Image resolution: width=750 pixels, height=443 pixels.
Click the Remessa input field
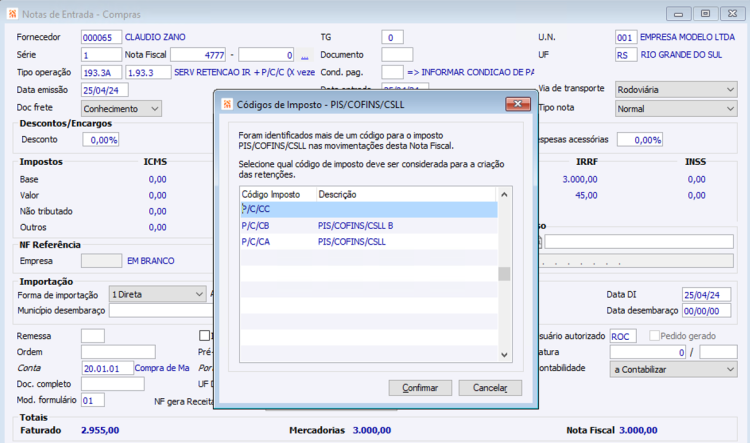click(x=93, y=336)
